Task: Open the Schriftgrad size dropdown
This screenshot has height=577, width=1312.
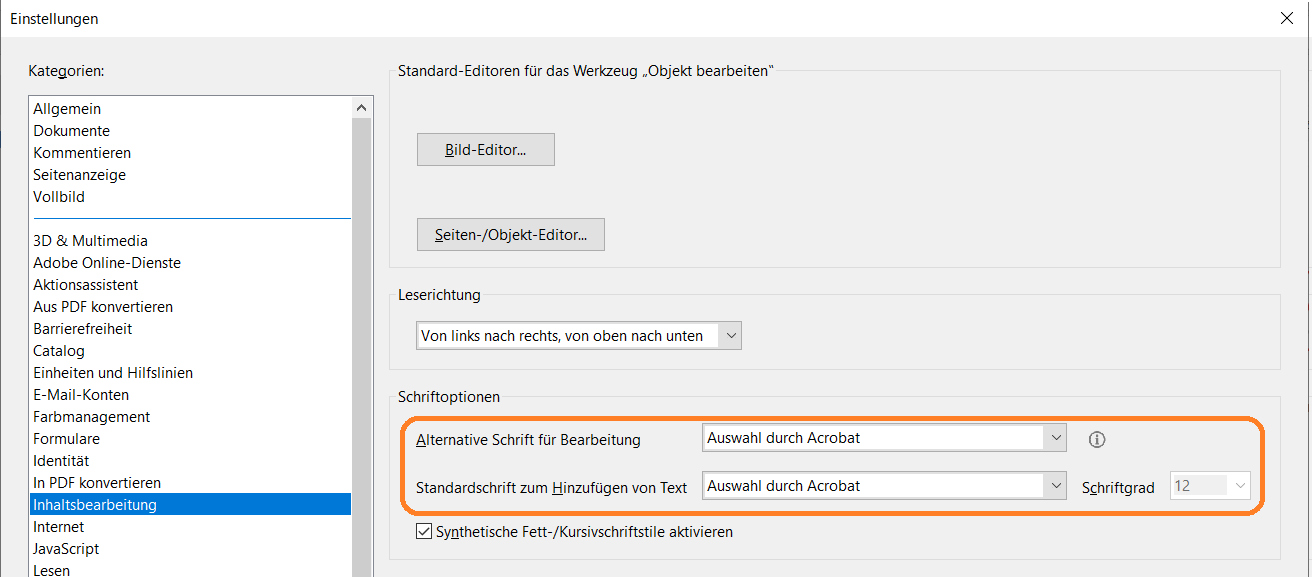Action: [x=1237, y=486]
